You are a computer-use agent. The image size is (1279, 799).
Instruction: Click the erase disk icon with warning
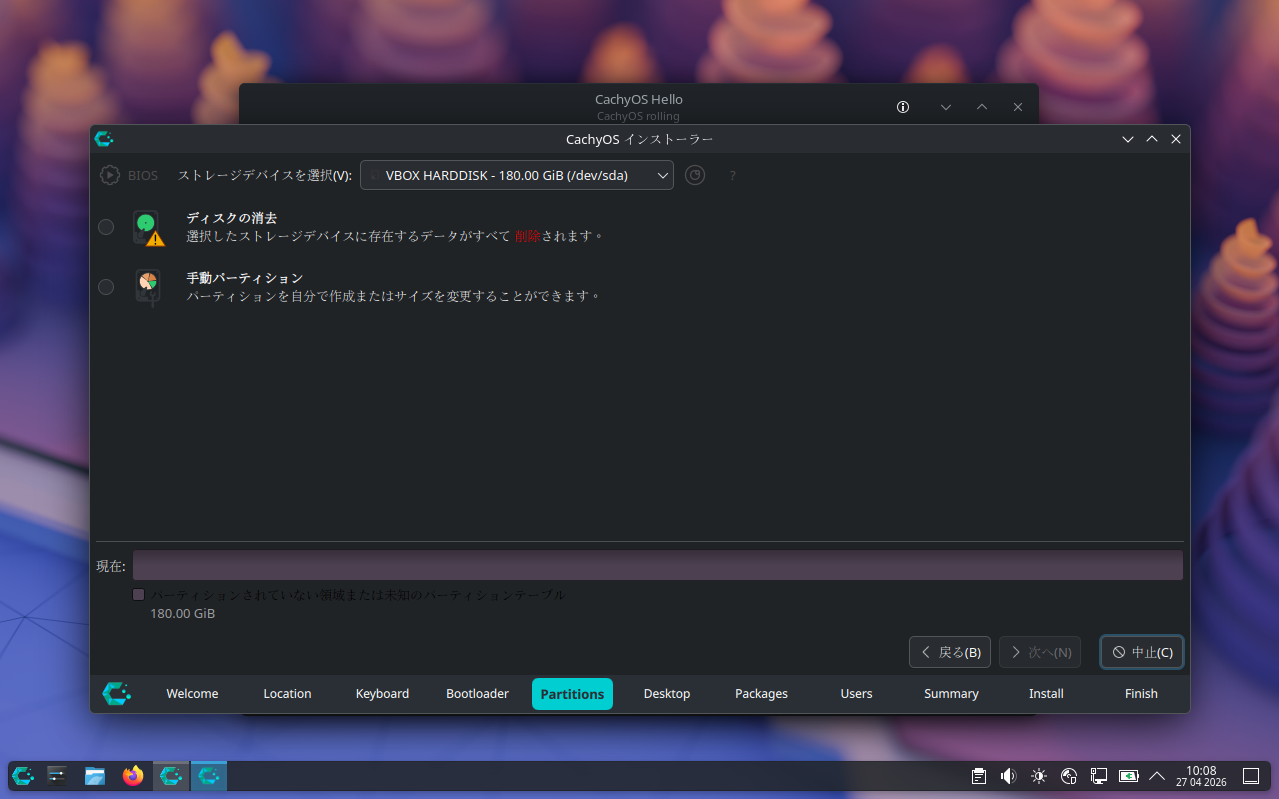148,228
